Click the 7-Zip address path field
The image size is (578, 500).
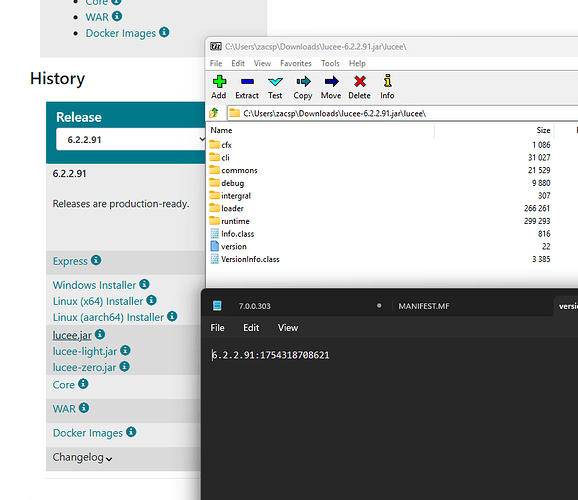403,113
